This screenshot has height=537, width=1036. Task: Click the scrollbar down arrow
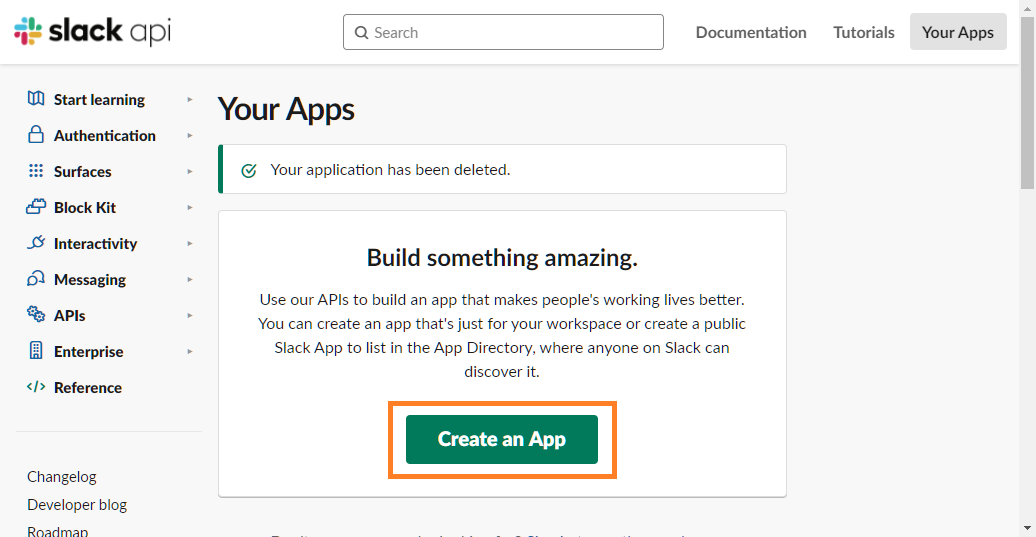(x=1027, y=528)
